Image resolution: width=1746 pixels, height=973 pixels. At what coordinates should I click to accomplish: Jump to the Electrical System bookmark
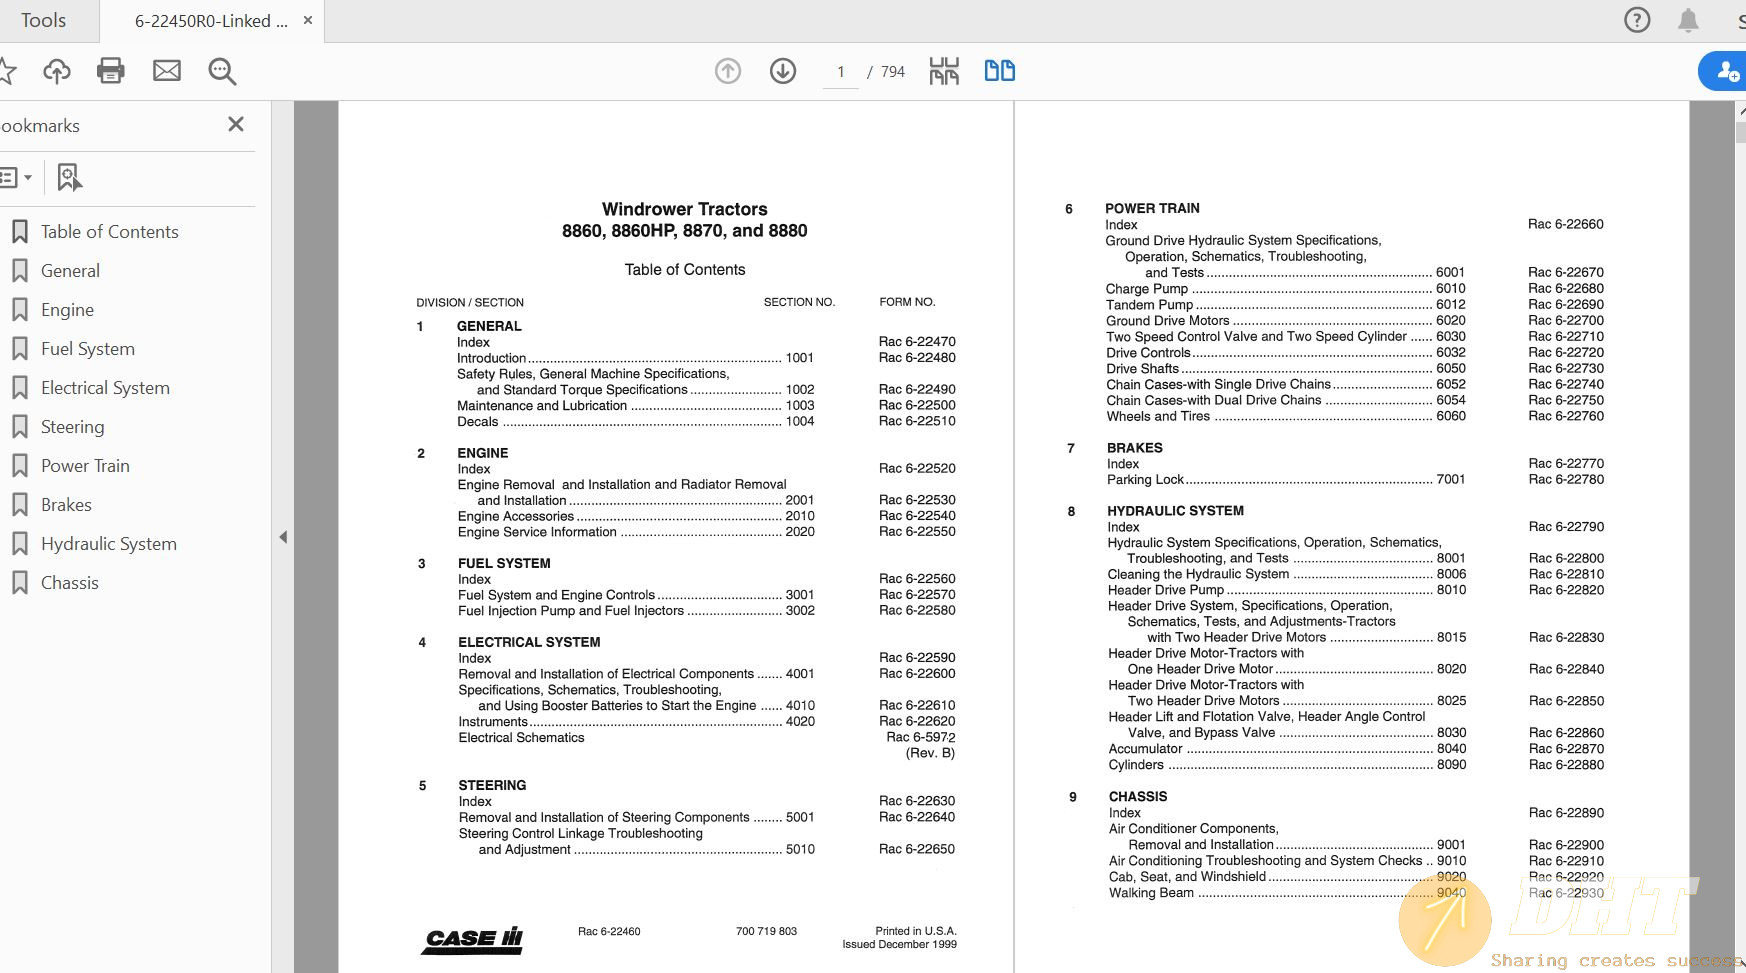105,388
